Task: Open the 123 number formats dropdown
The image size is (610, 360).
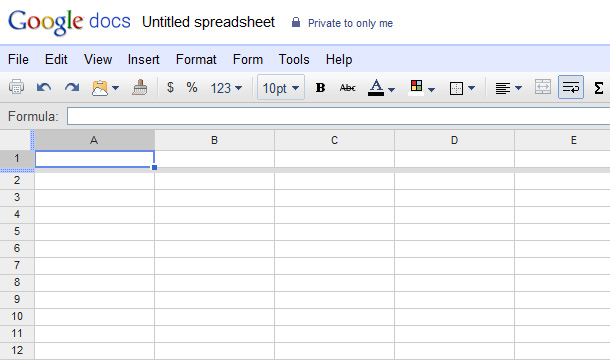Action: pyautogui.click(x=226, y=88)
